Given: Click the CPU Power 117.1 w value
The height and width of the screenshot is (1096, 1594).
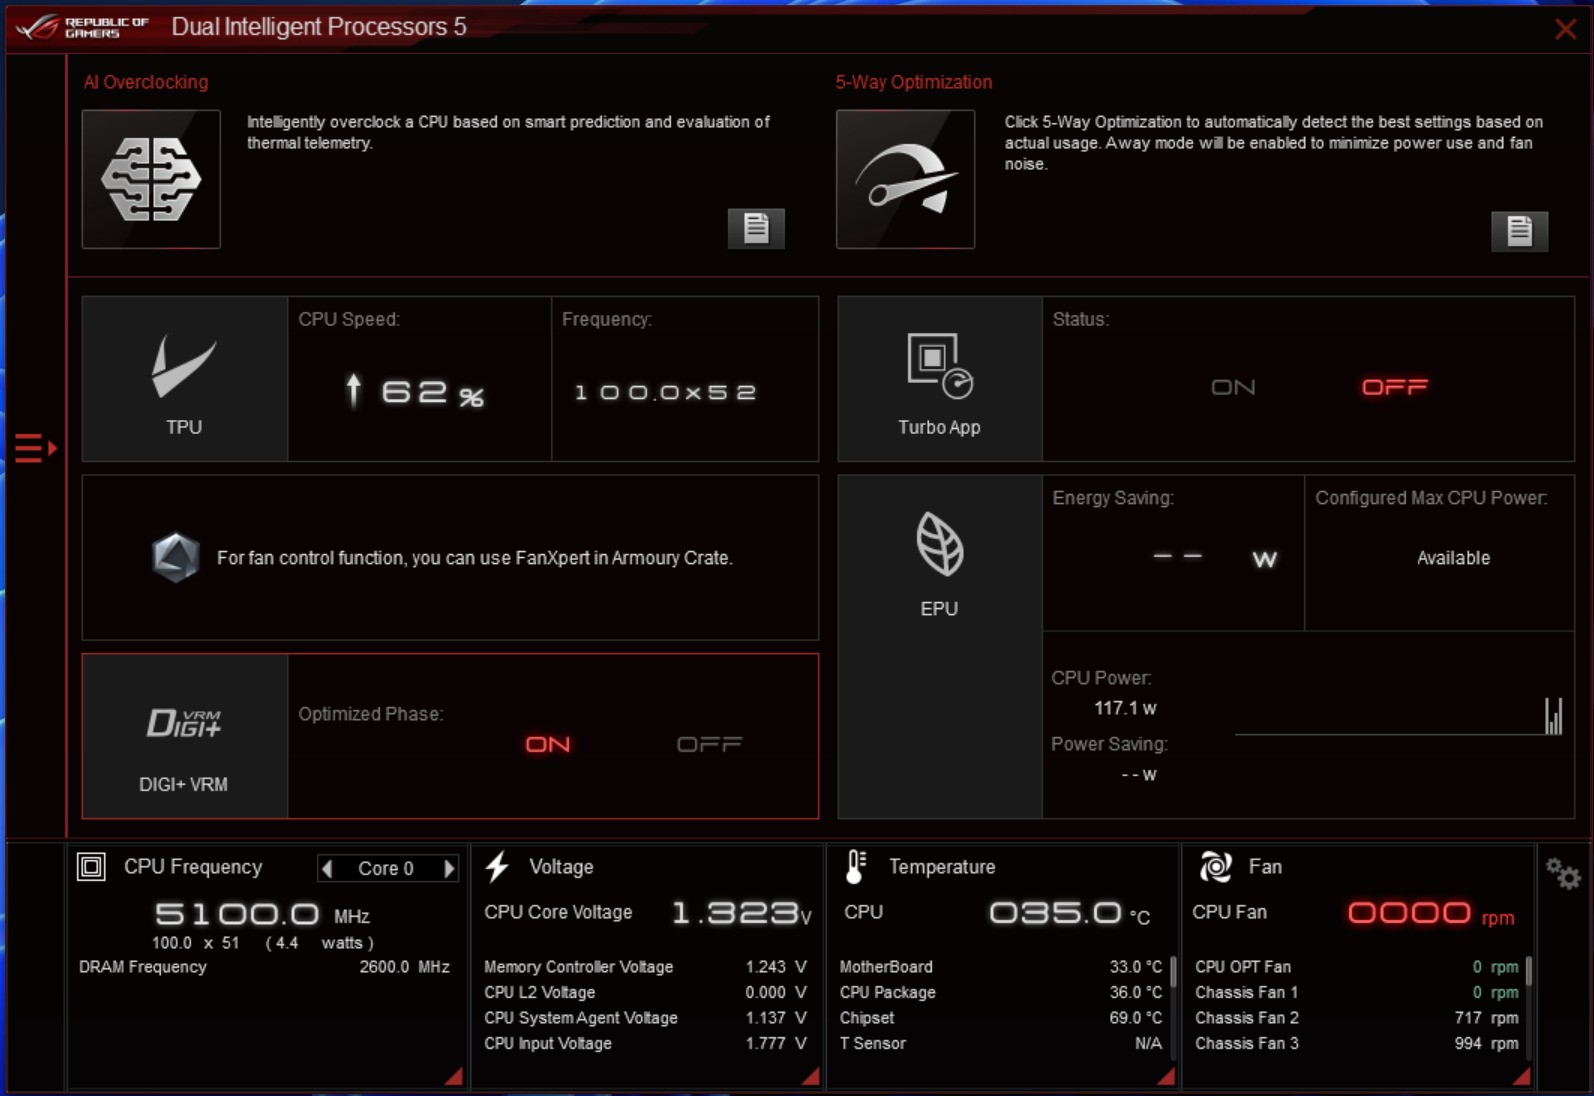Looking at the screenshot, I should [1125, 708].
